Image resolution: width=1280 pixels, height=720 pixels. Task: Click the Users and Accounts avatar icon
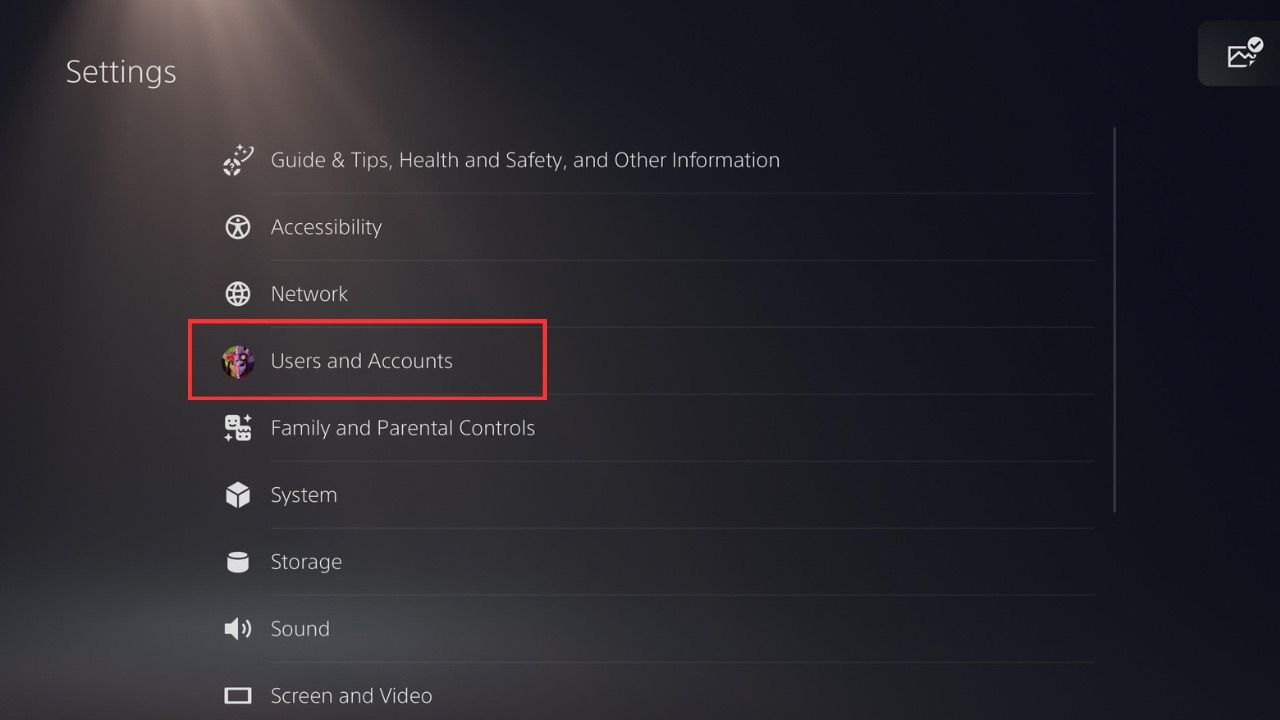click(x=237, y=361)
